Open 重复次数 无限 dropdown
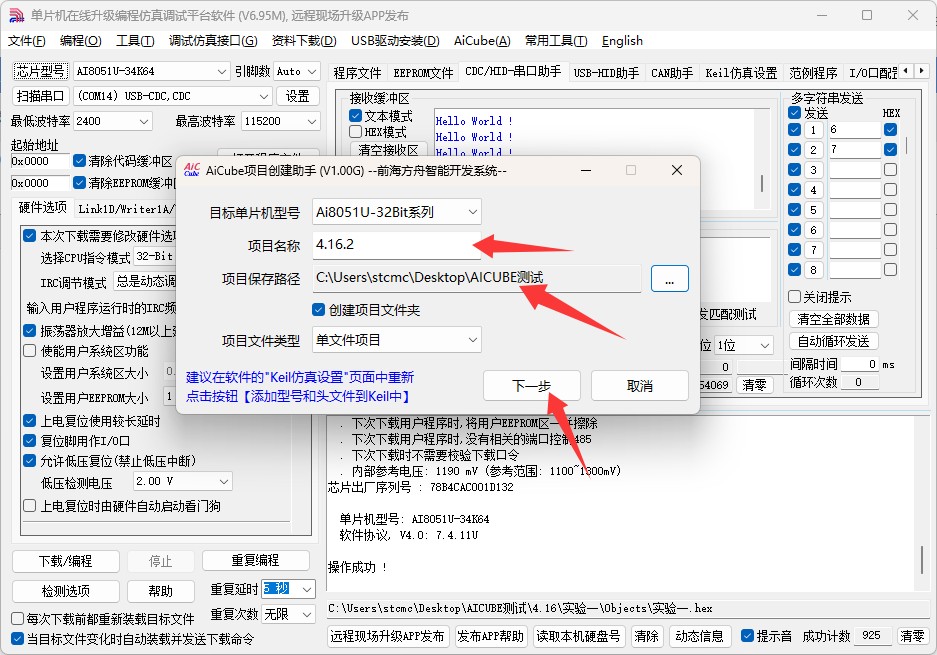 pos(288,614)
